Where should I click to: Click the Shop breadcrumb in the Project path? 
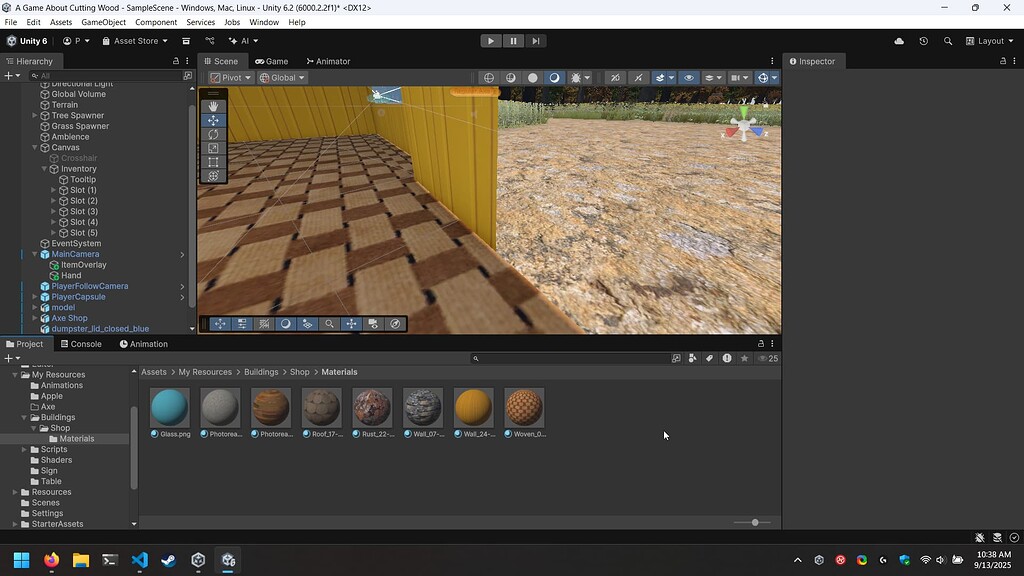coord(299,371)
